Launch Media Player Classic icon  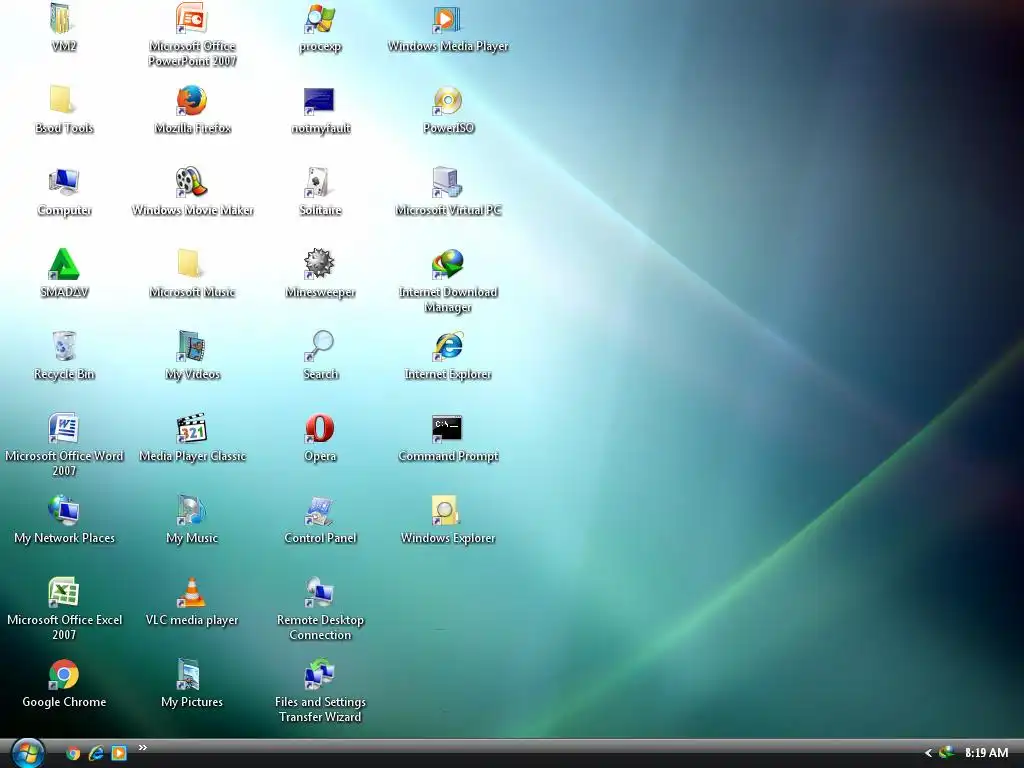[x=192, y=428]
